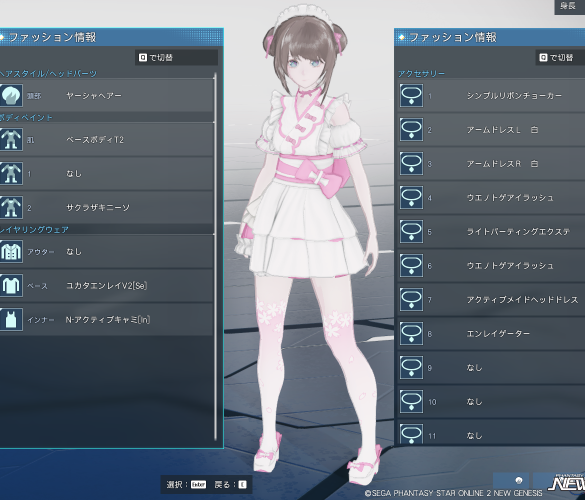Click the body paint 1 icon
Viewport: 585px width, 500px height.
pyautogui.click(x=11, y=174)
